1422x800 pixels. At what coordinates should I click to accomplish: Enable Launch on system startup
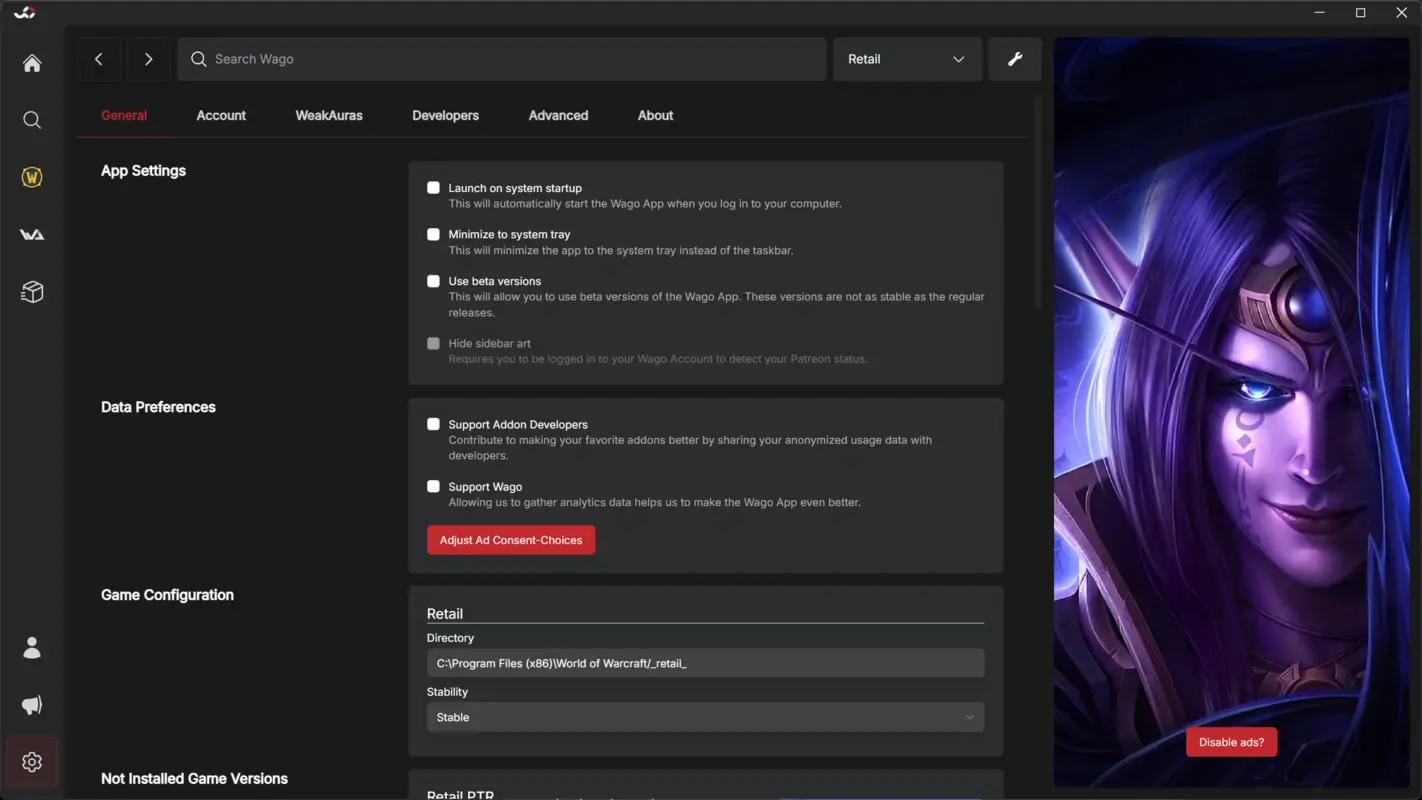[433, 187]
